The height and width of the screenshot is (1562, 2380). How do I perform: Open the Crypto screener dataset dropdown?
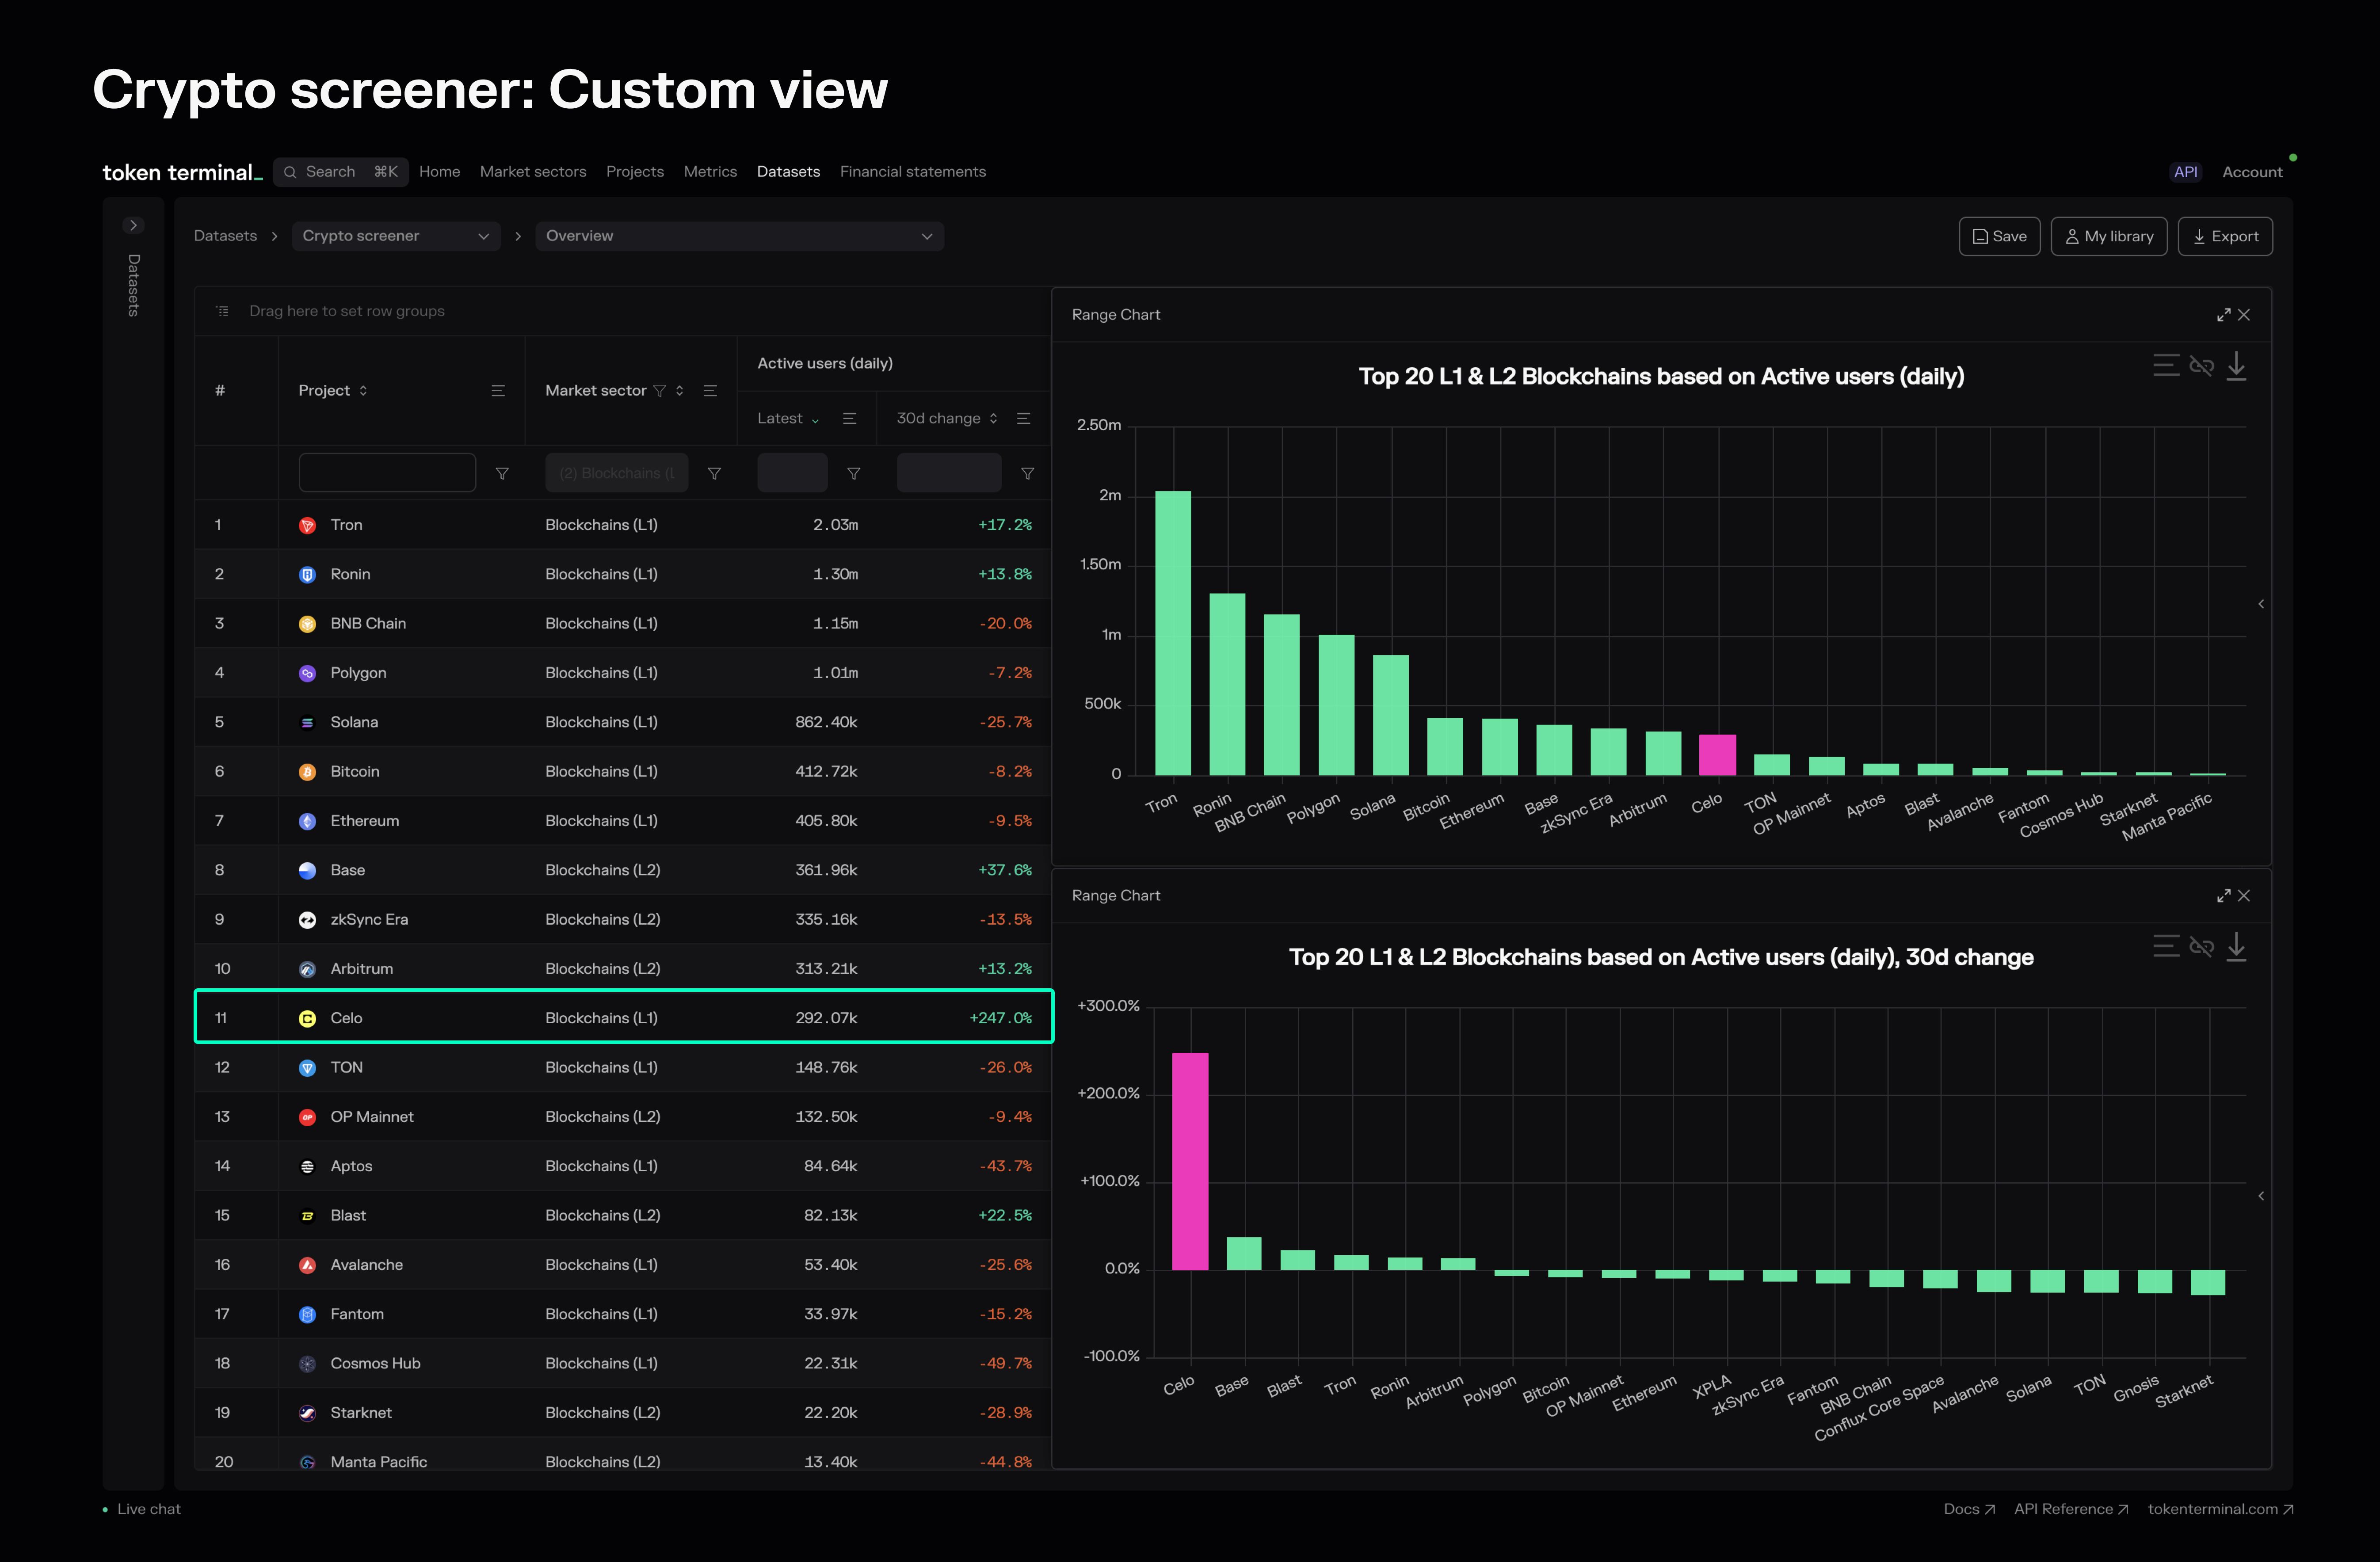[396, 236]
